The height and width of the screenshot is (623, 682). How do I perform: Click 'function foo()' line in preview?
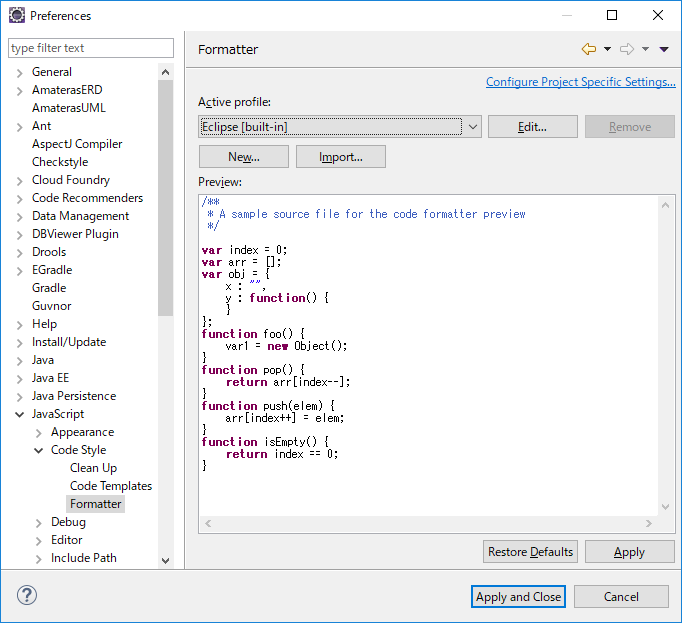click(253, 334)
